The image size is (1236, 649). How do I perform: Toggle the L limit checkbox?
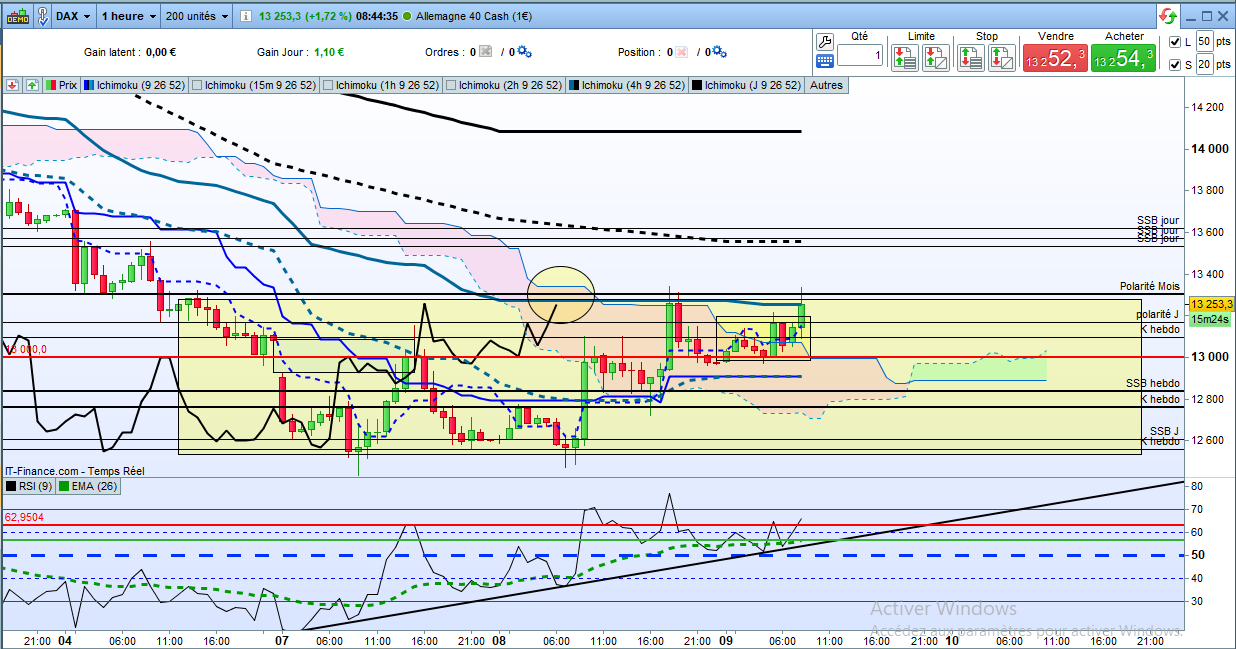[1174, 41]
